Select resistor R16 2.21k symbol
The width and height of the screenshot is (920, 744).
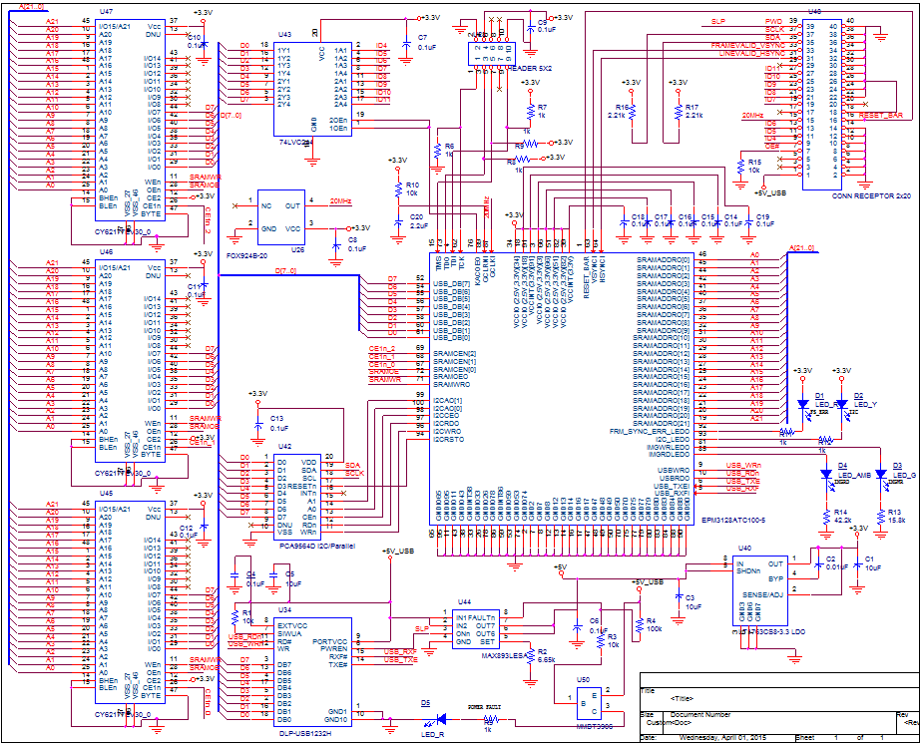pyautogui.click(x=632, y=113)
